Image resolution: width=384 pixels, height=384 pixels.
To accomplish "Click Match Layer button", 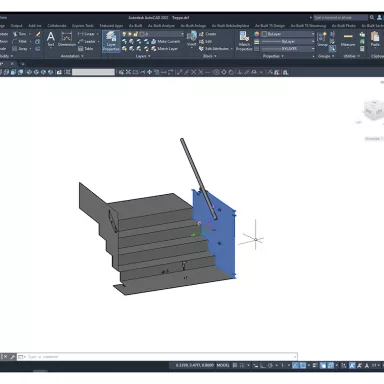I will pos(164,49).
